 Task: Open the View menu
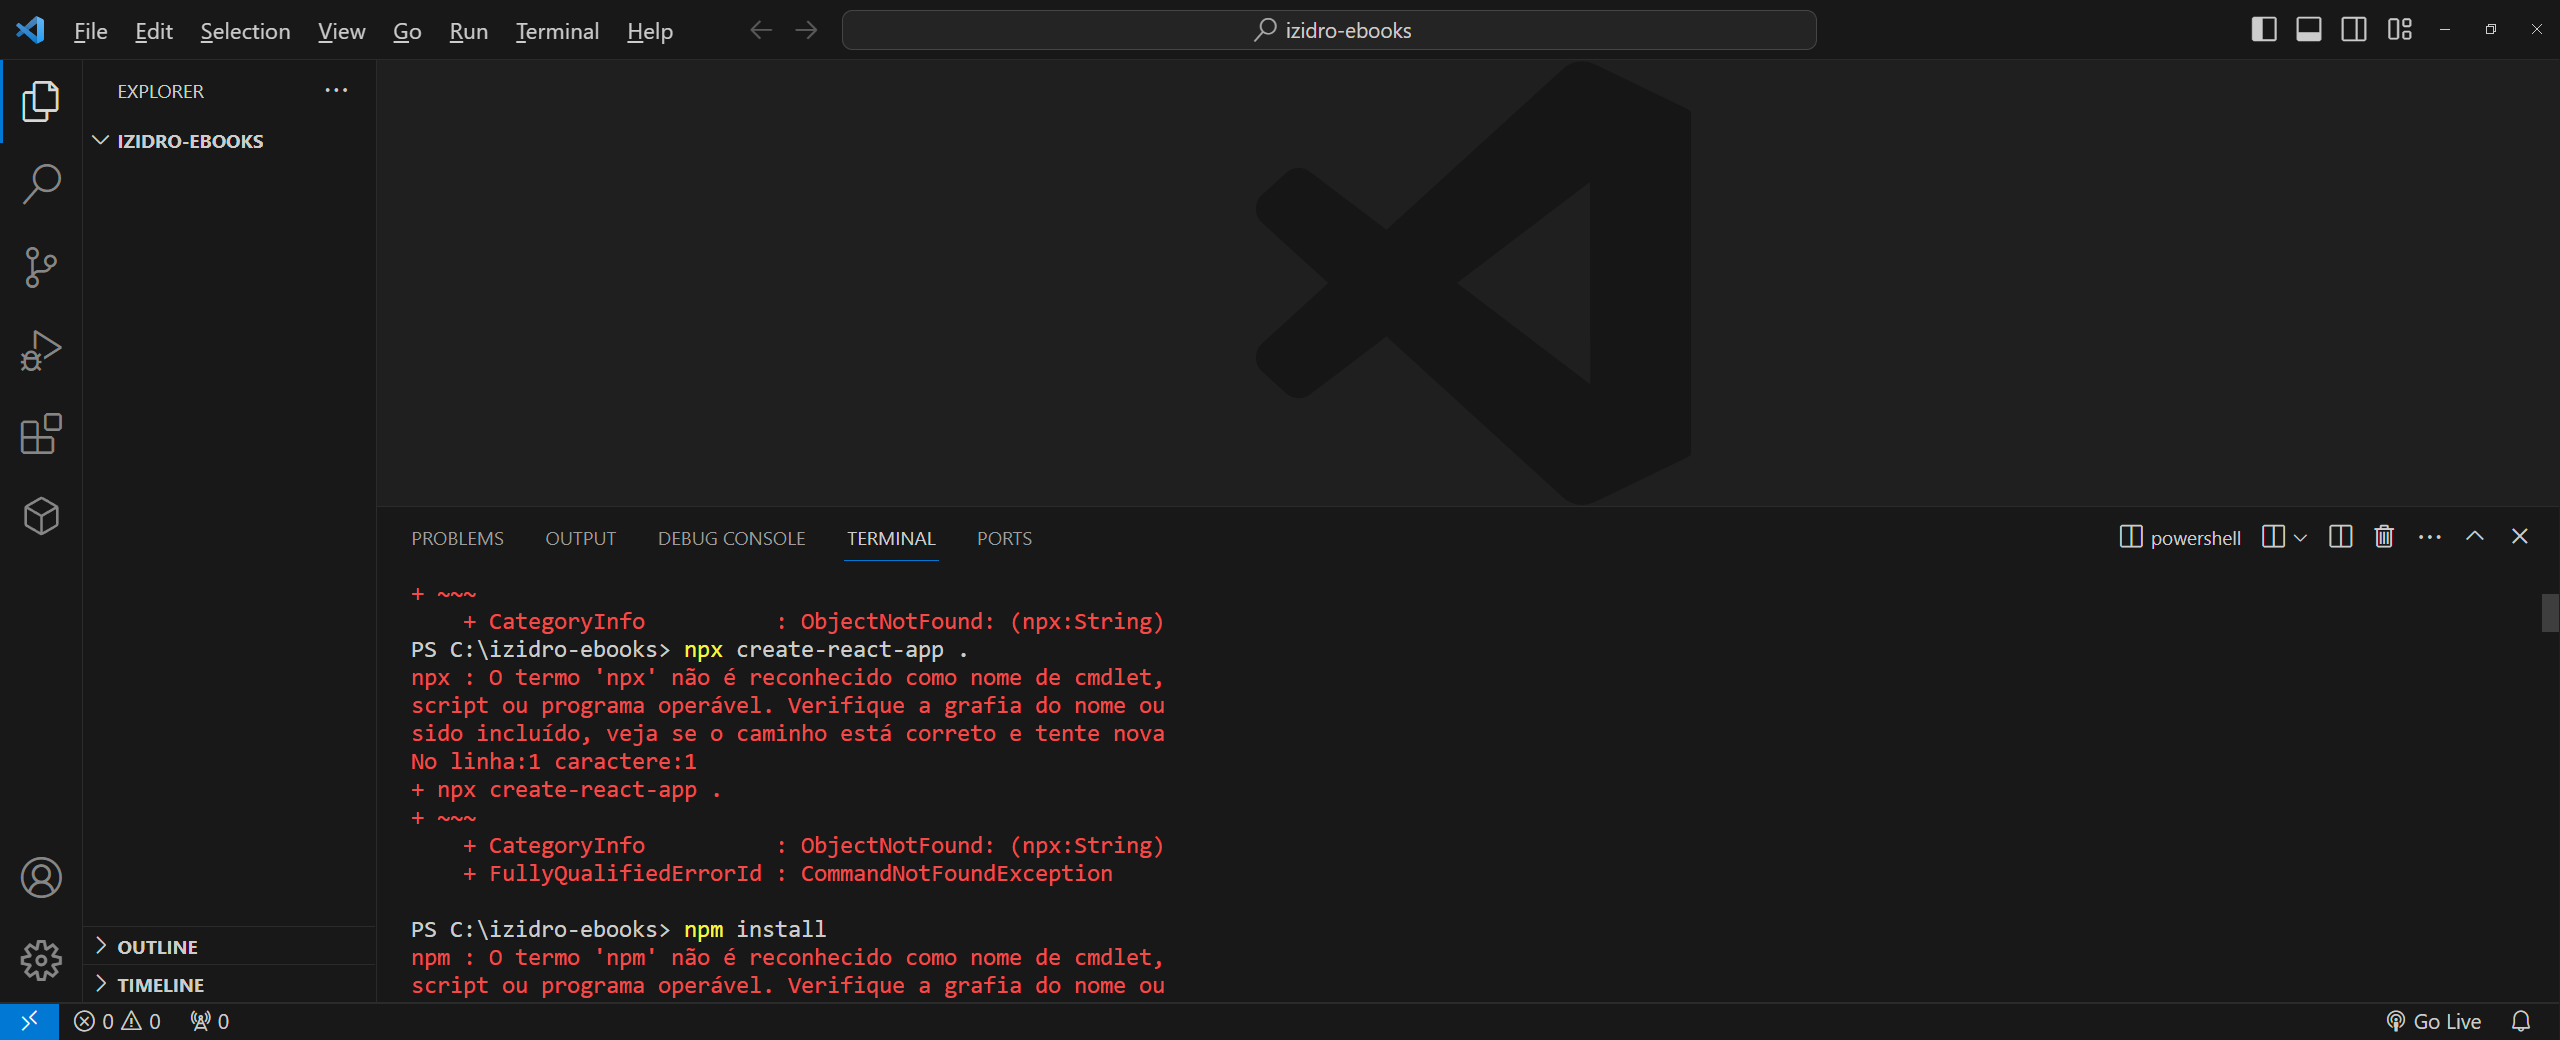tap(341, 31)
